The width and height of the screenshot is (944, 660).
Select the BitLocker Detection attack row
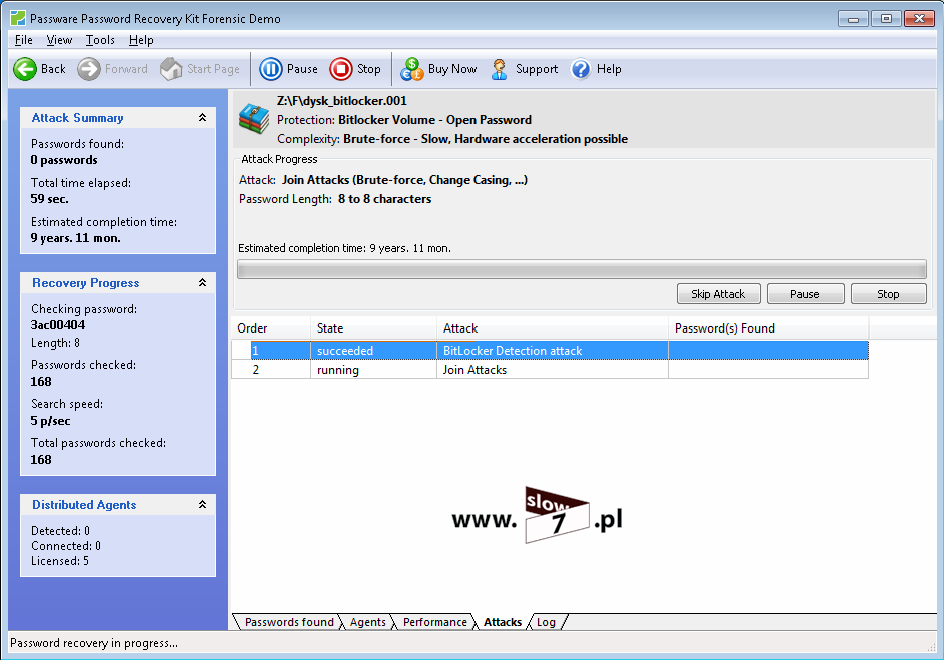(550, 350)
